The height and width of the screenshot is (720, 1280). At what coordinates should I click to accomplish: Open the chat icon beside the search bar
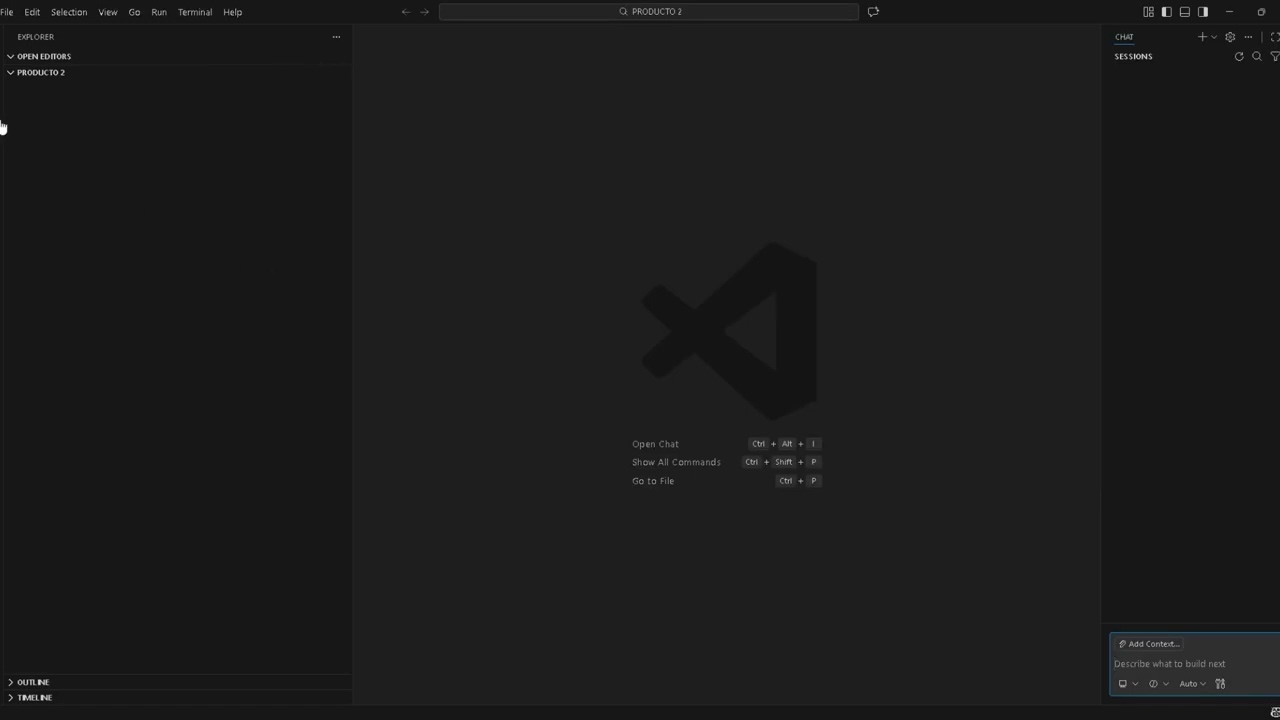click(x=873, y=12)
